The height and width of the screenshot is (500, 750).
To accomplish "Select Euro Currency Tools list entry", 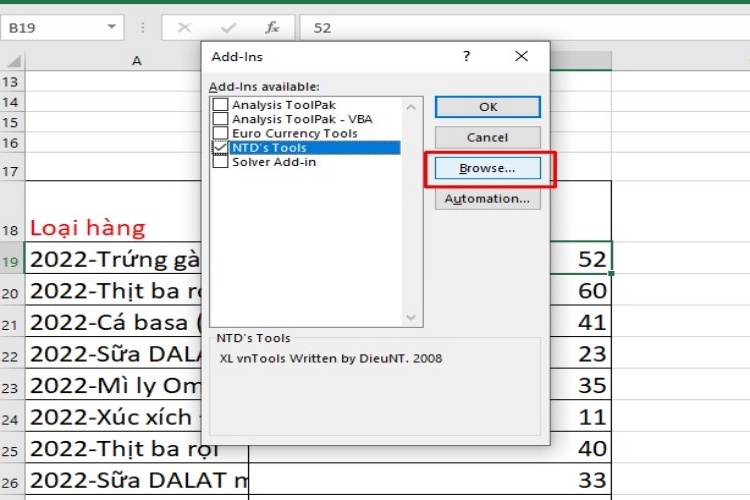I will click(295, 133).
